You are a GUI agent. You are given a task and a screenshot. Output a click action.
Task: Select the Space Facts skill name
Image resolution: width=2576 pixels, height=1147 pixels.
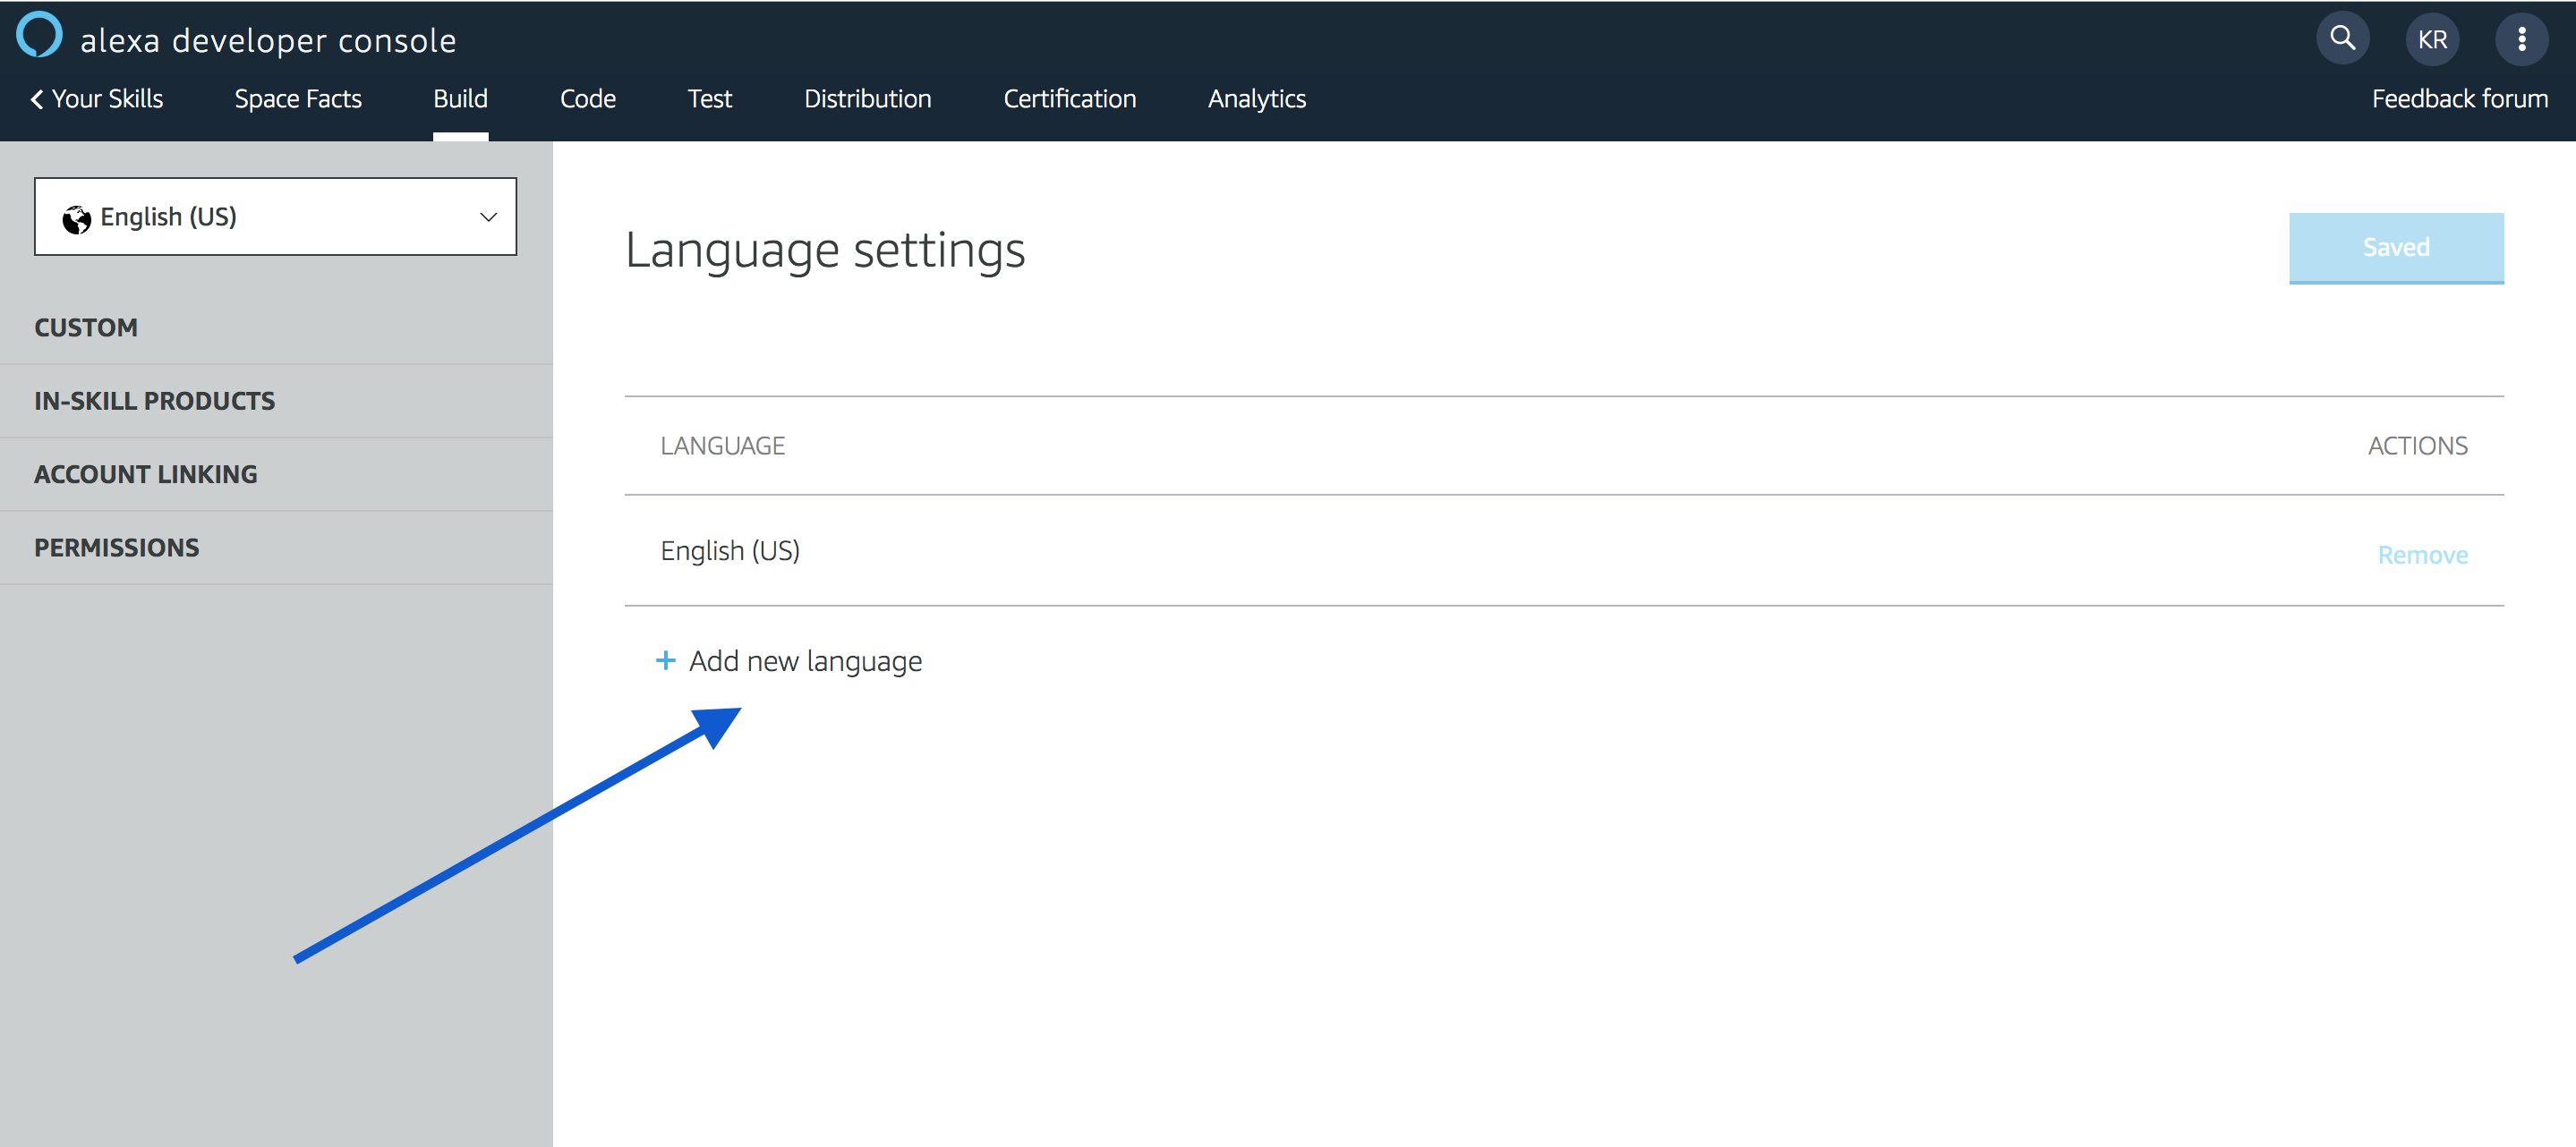(x=297, y=98)
